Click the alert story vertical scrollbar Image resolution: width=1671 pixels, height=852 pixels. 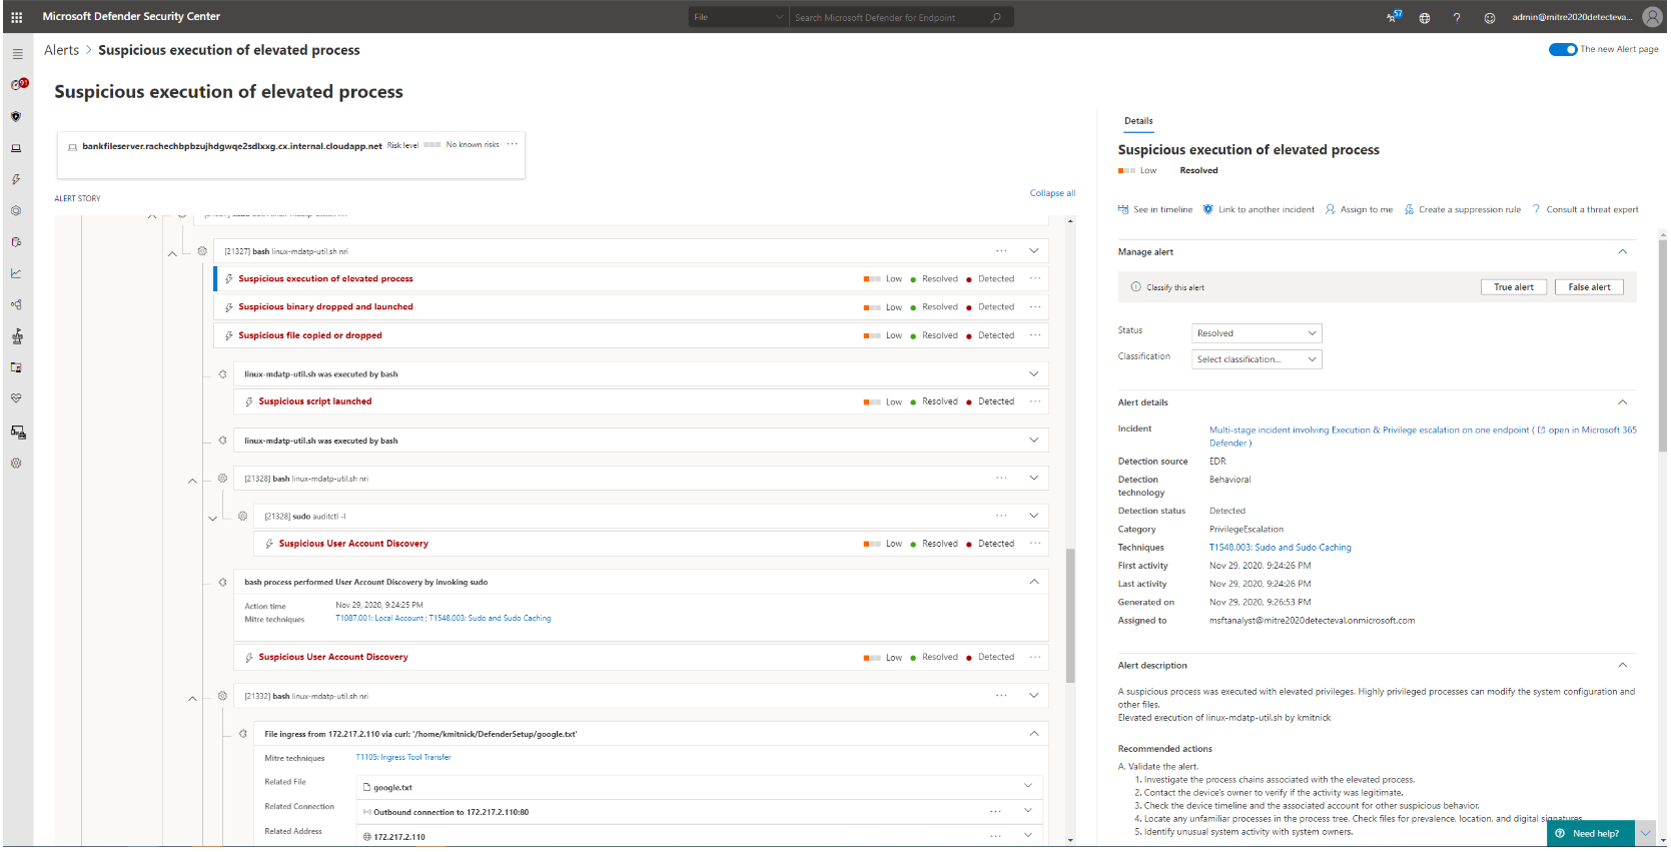tap(1070, 615)
